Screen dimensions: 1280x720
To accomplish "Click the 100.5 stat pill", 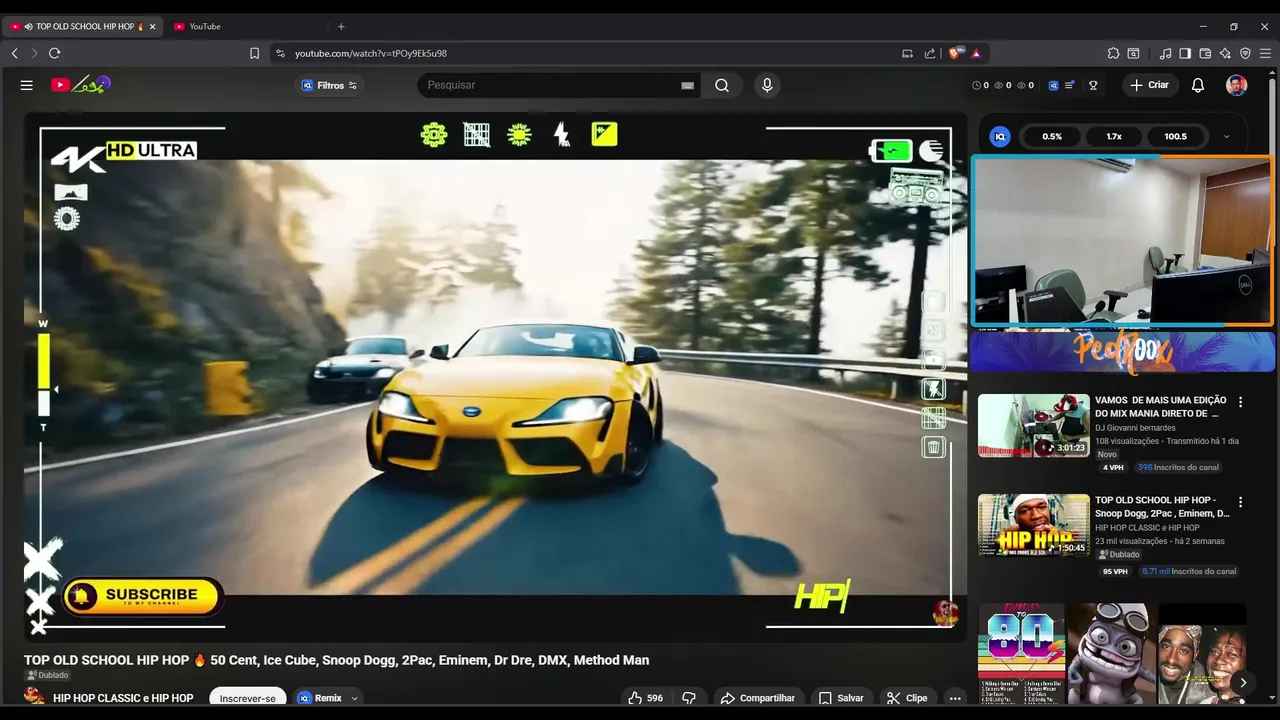I will pos(1176,136).
